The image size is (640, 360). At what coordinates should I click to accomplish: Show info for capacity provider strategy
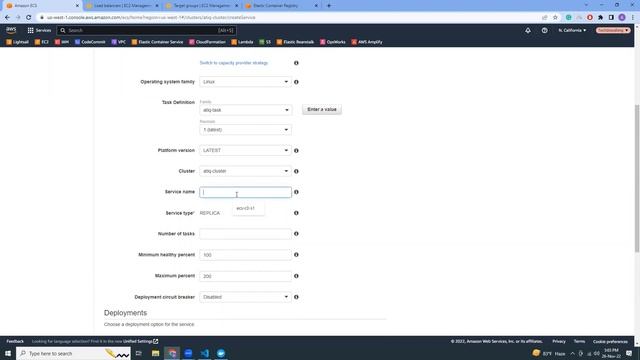(296, 63)
